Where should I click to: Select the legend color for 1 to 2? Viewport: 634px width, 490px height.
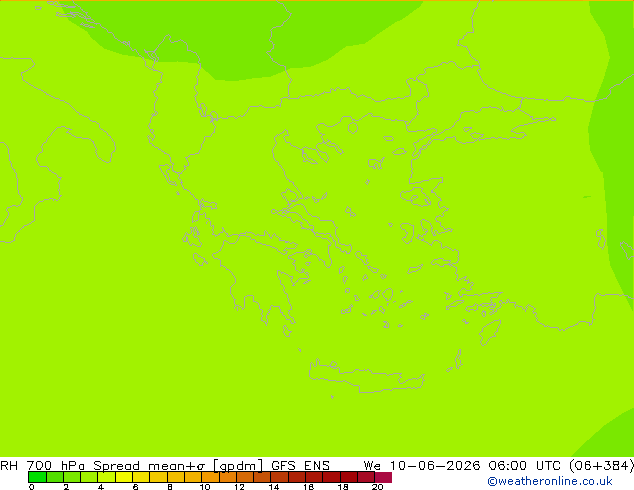click(55, 477)
